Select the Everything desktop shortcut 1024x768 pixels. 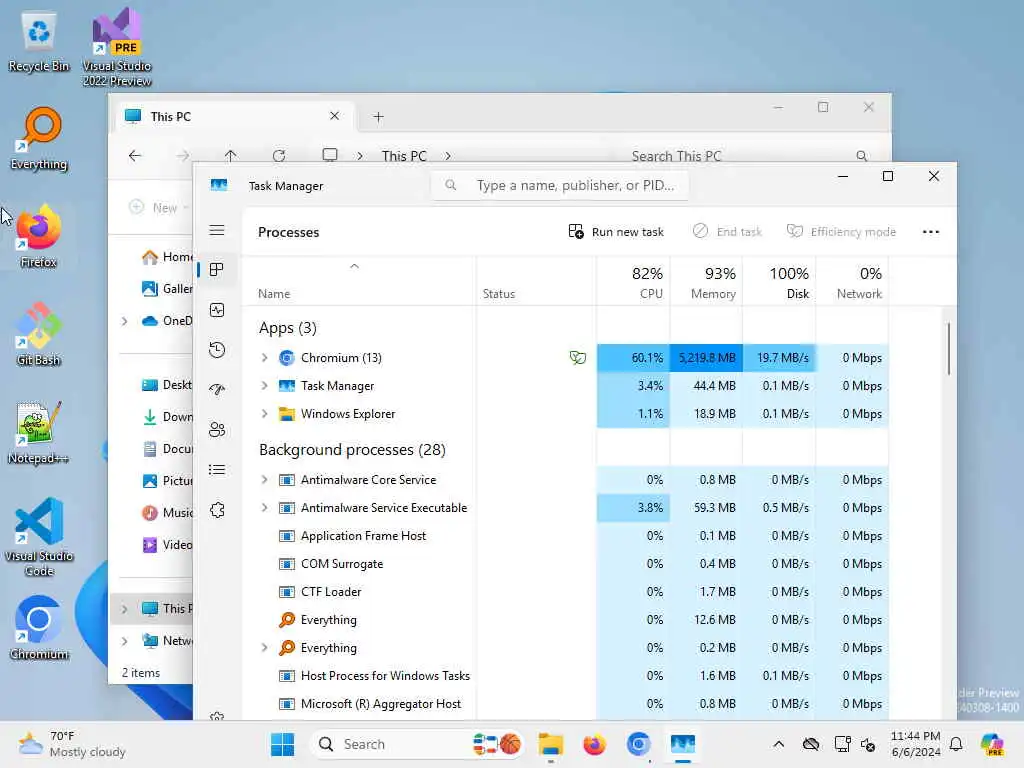pyautogui.click(x=39, y=138)
